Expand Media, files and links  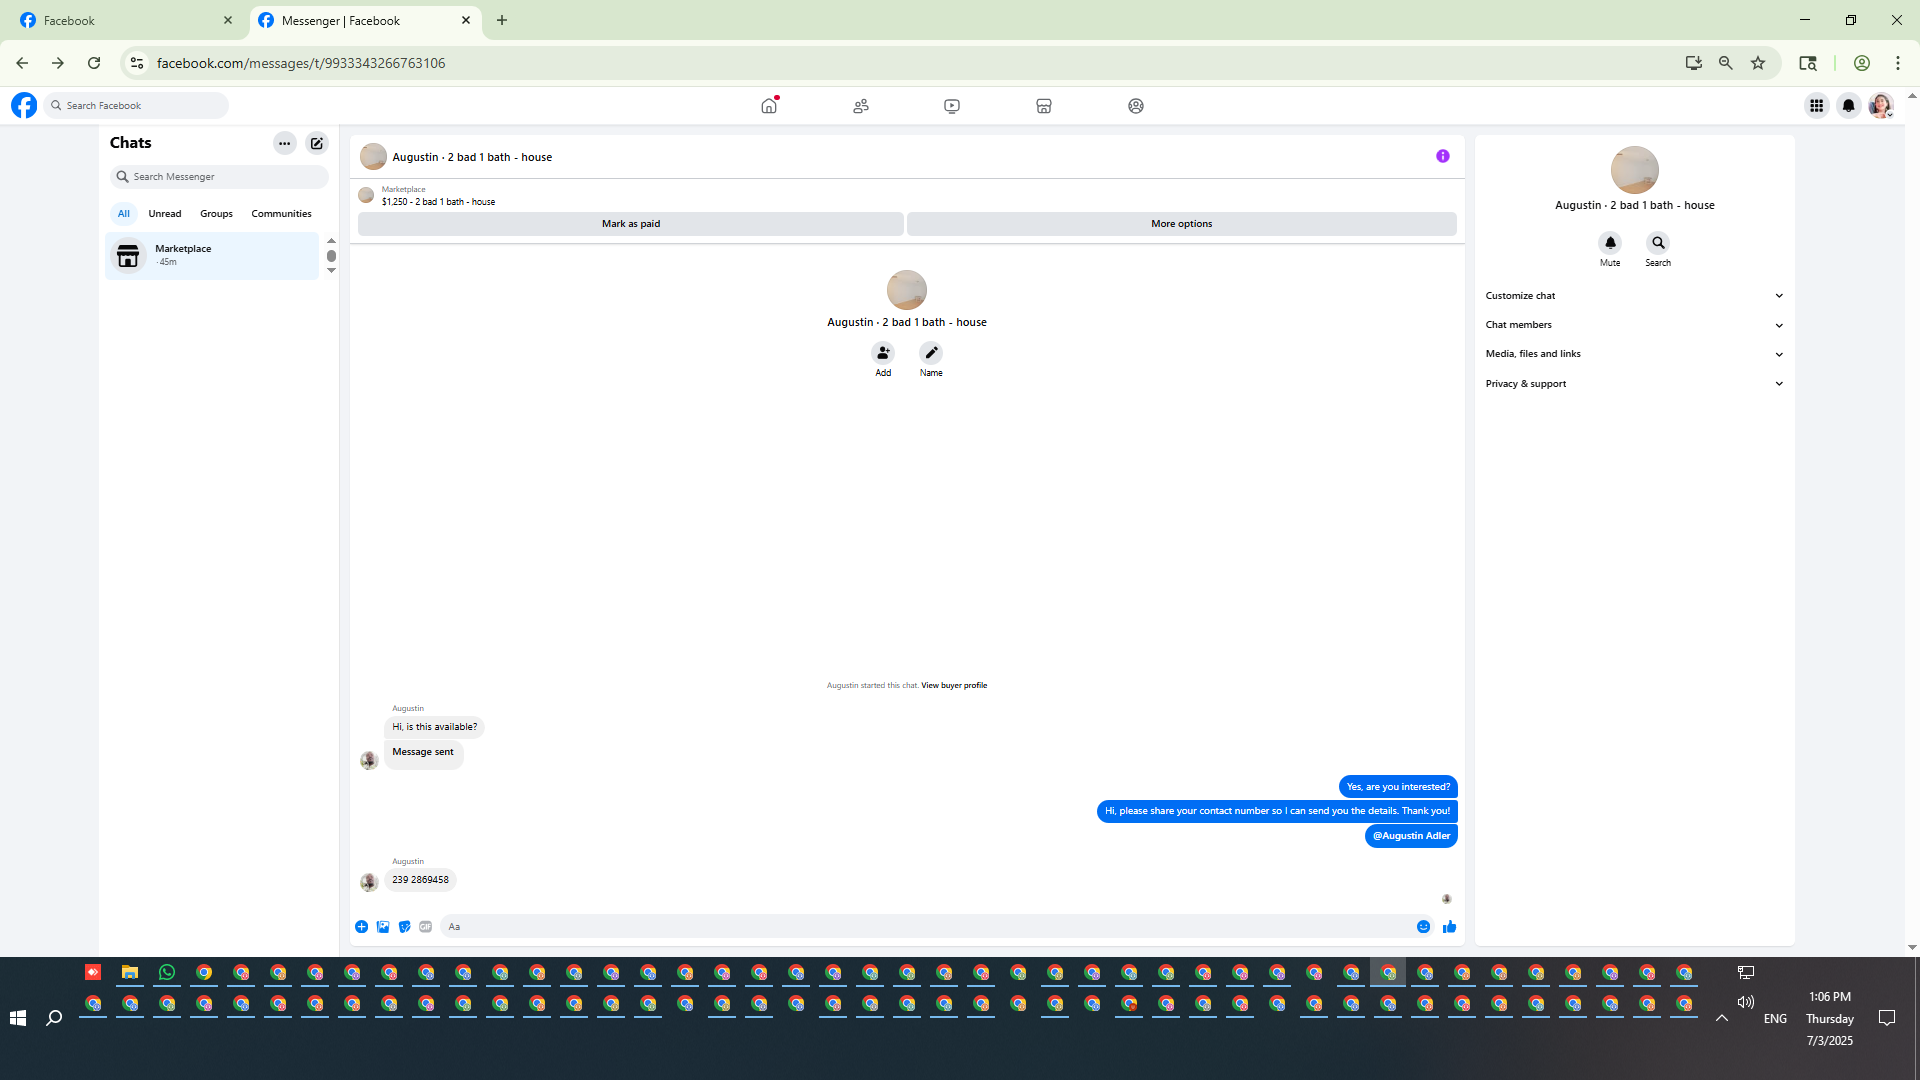point(1633,354)
